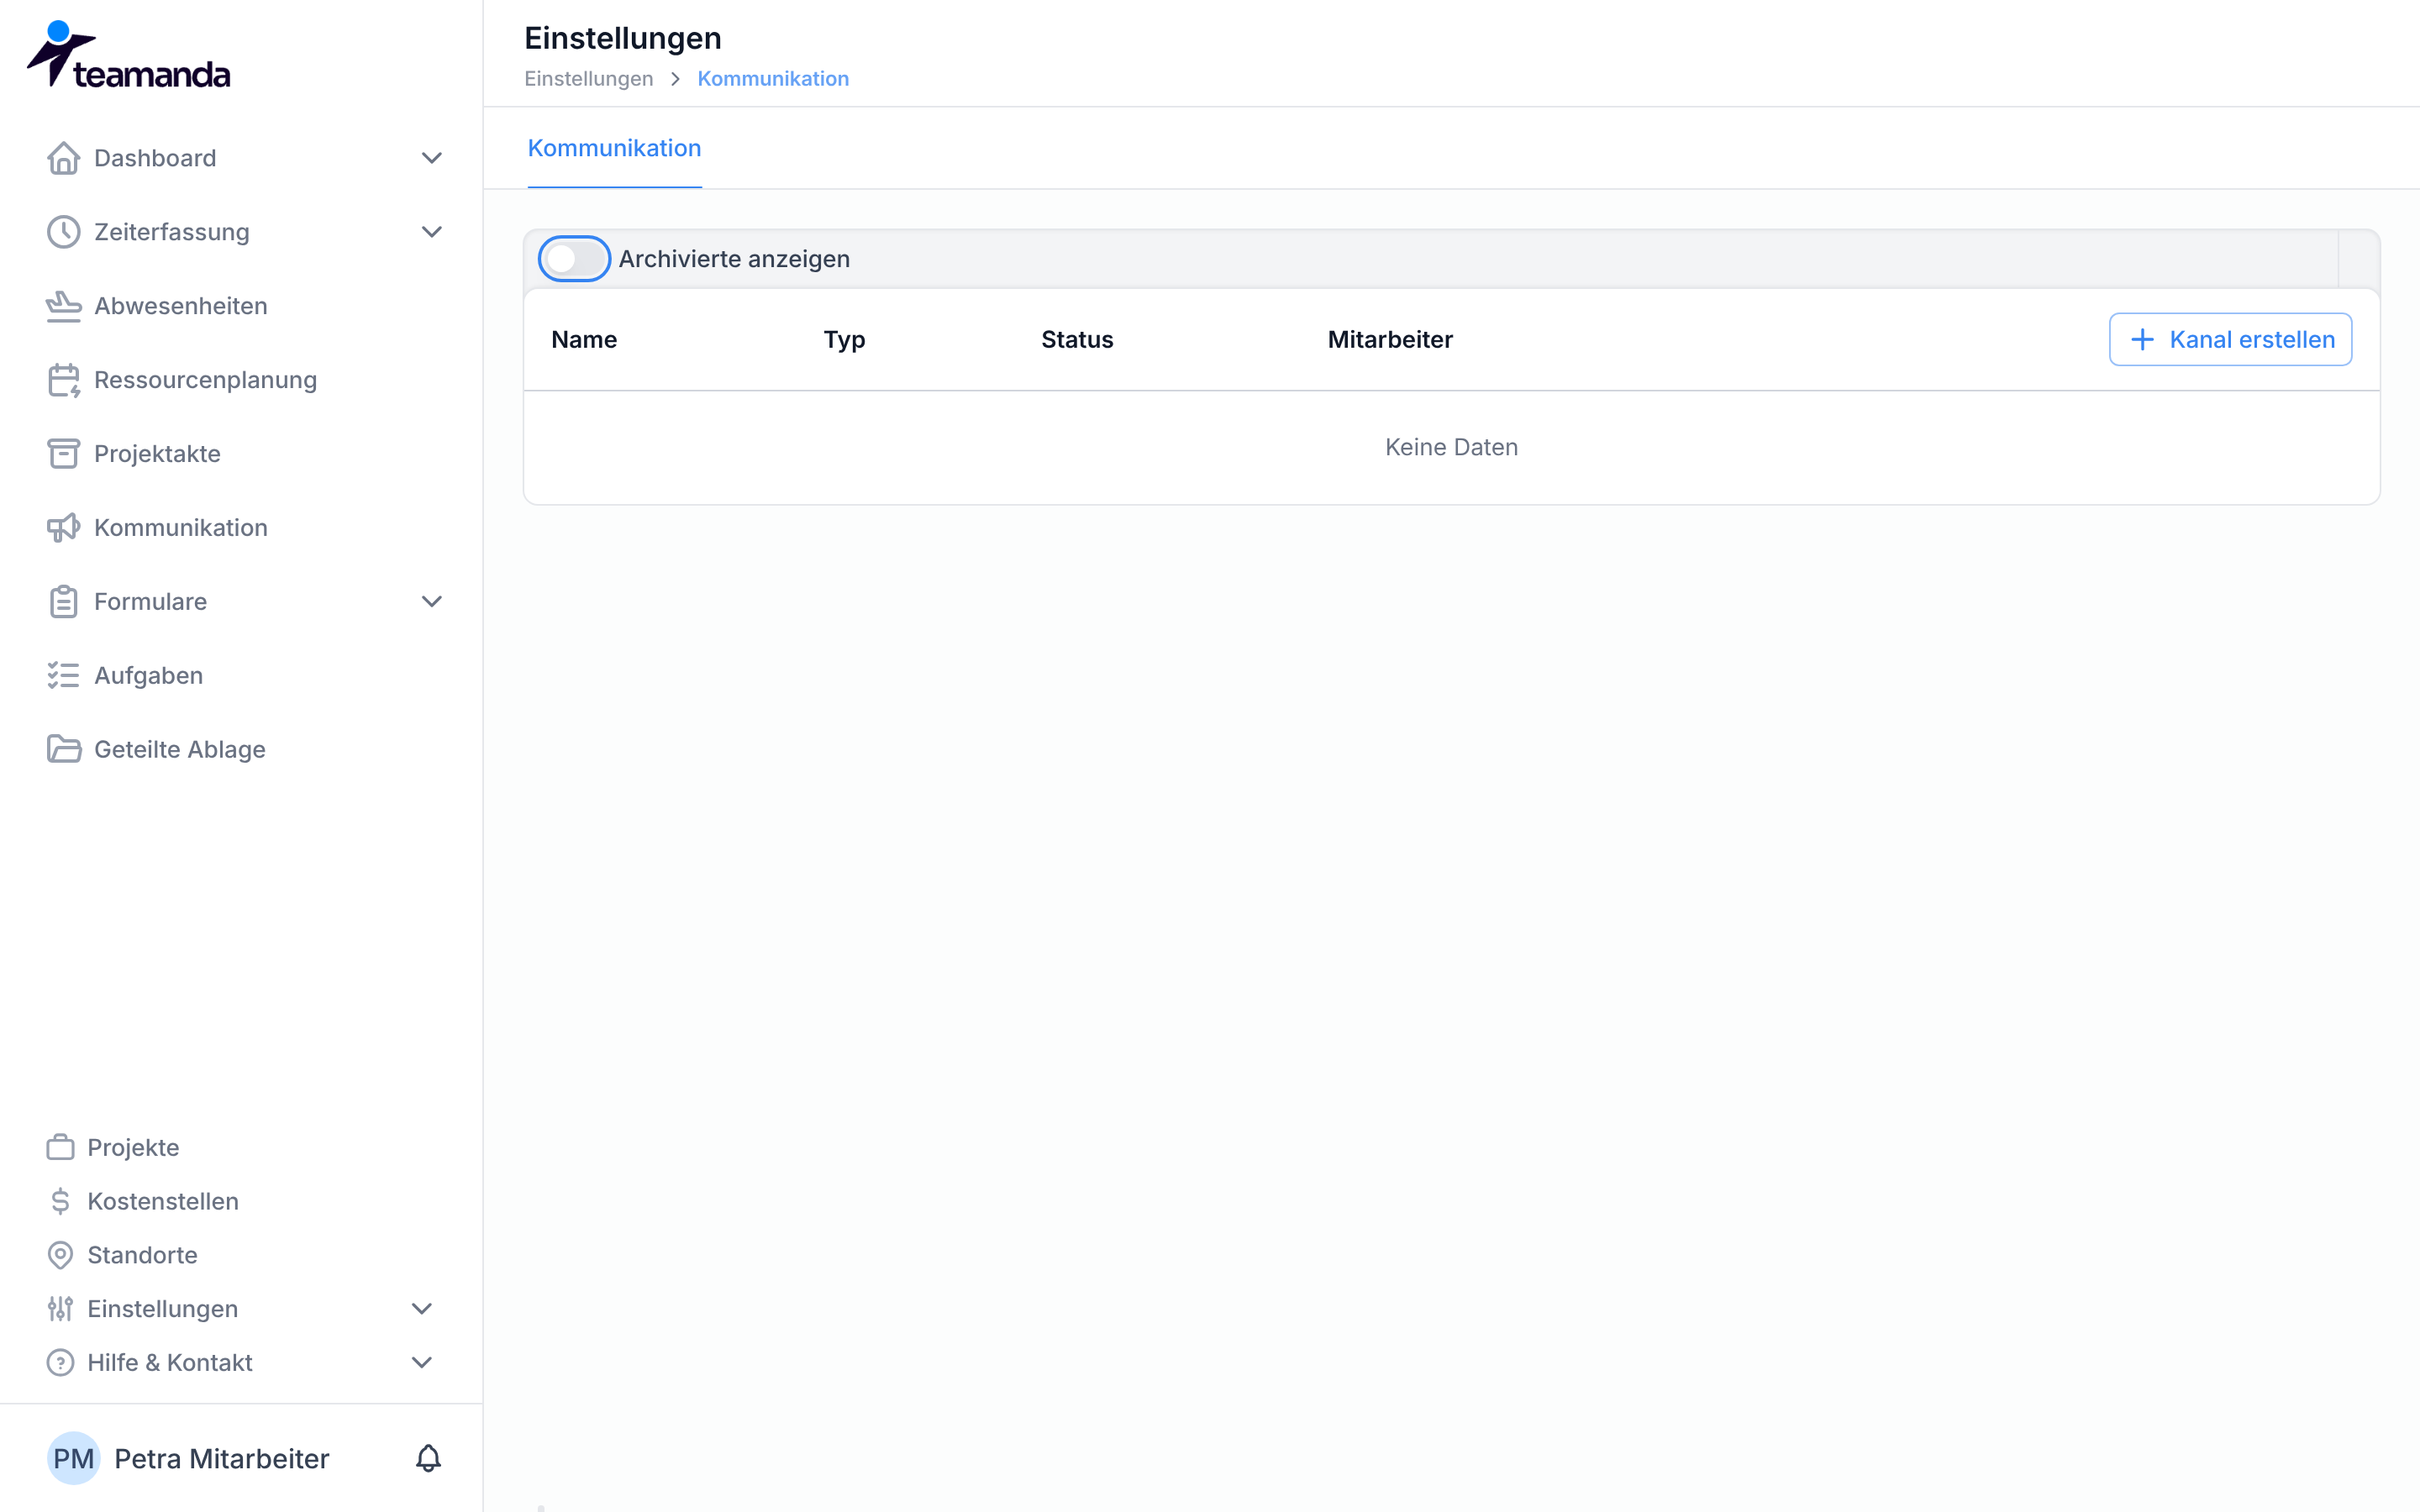Expand the Zeiterfassung submenu arrow

(x=432, y=232)
